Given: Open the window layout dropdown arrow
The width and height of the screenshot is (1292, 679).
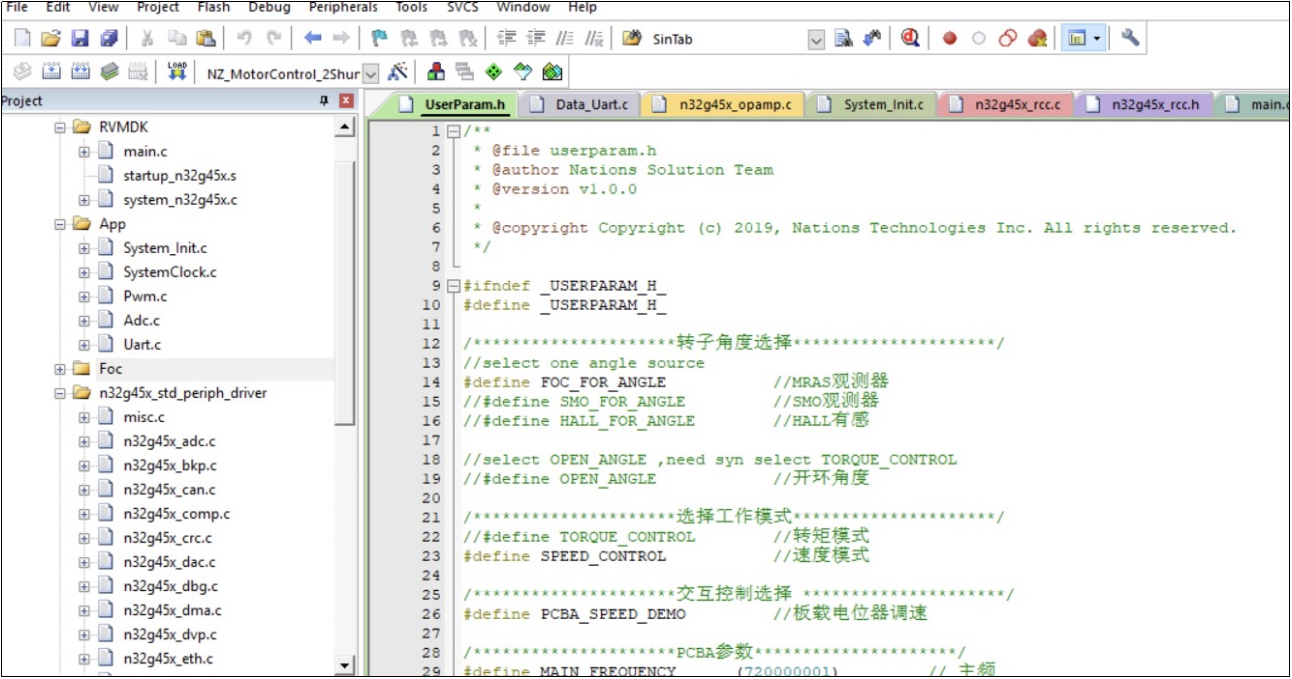Looking at the screenshot, I should click(1098, 39).
